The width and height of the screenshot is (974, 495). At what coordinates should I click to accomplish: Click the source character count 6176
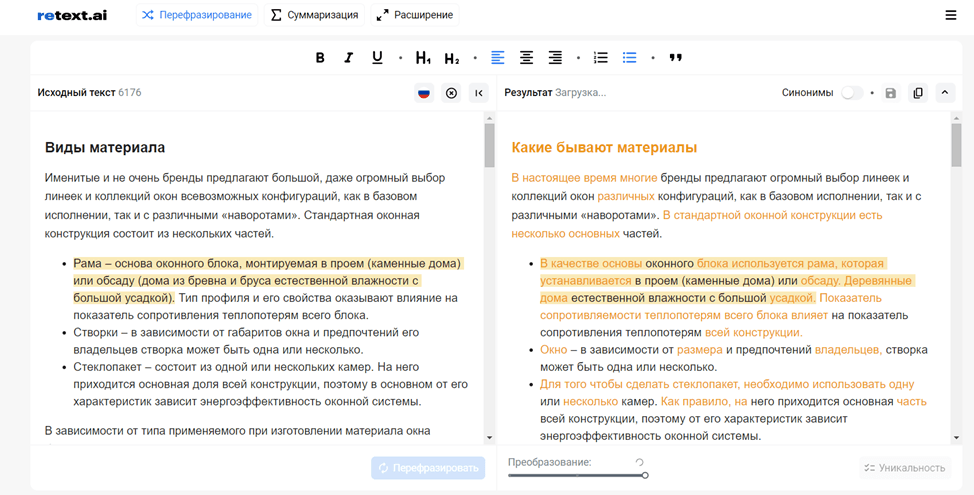click(130, 93)
